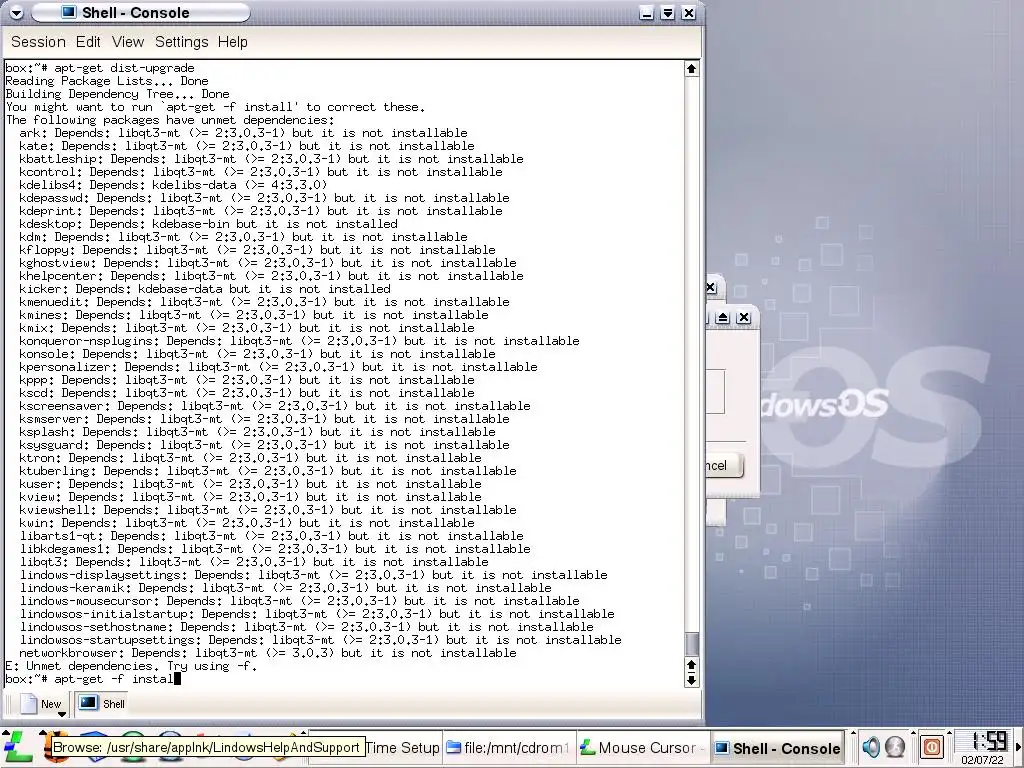The image size is (1024, 768).
Task: Click the console scrollbar thumb
Action: point(692,643)
